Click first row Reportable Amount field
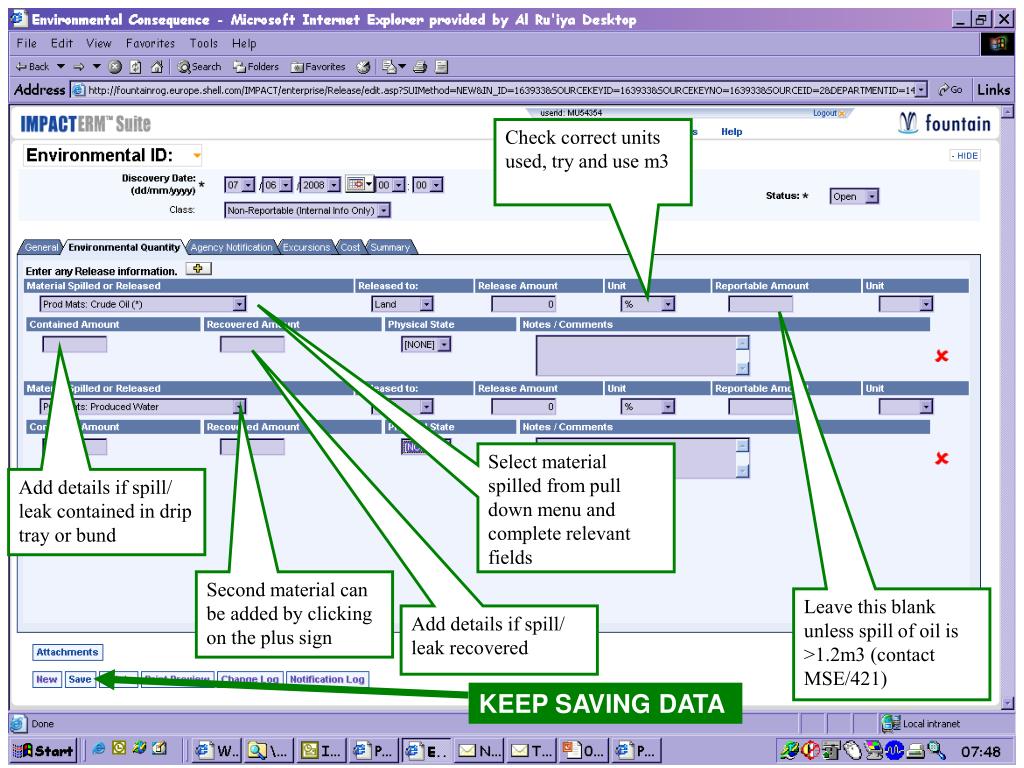Screen dimensions: 1024x768 (x=761, y=304)
